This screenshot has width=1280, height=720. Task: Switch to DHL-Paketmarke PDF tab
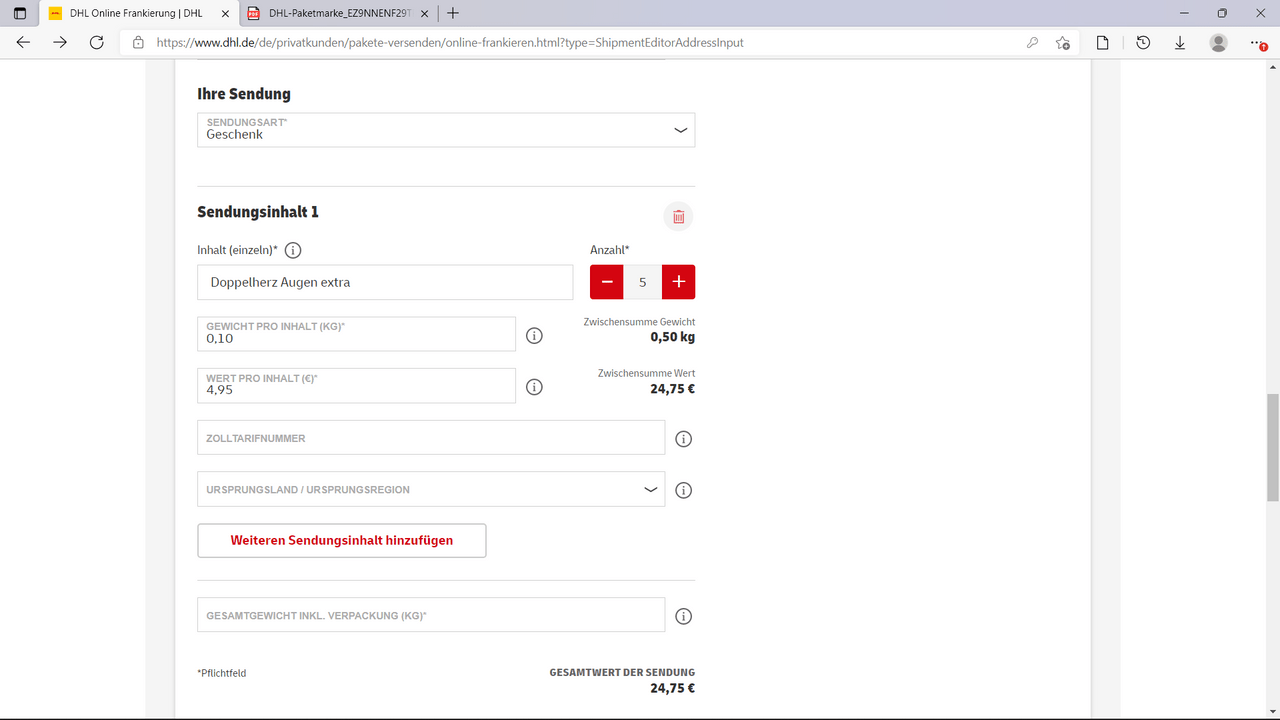coord(339,13)
